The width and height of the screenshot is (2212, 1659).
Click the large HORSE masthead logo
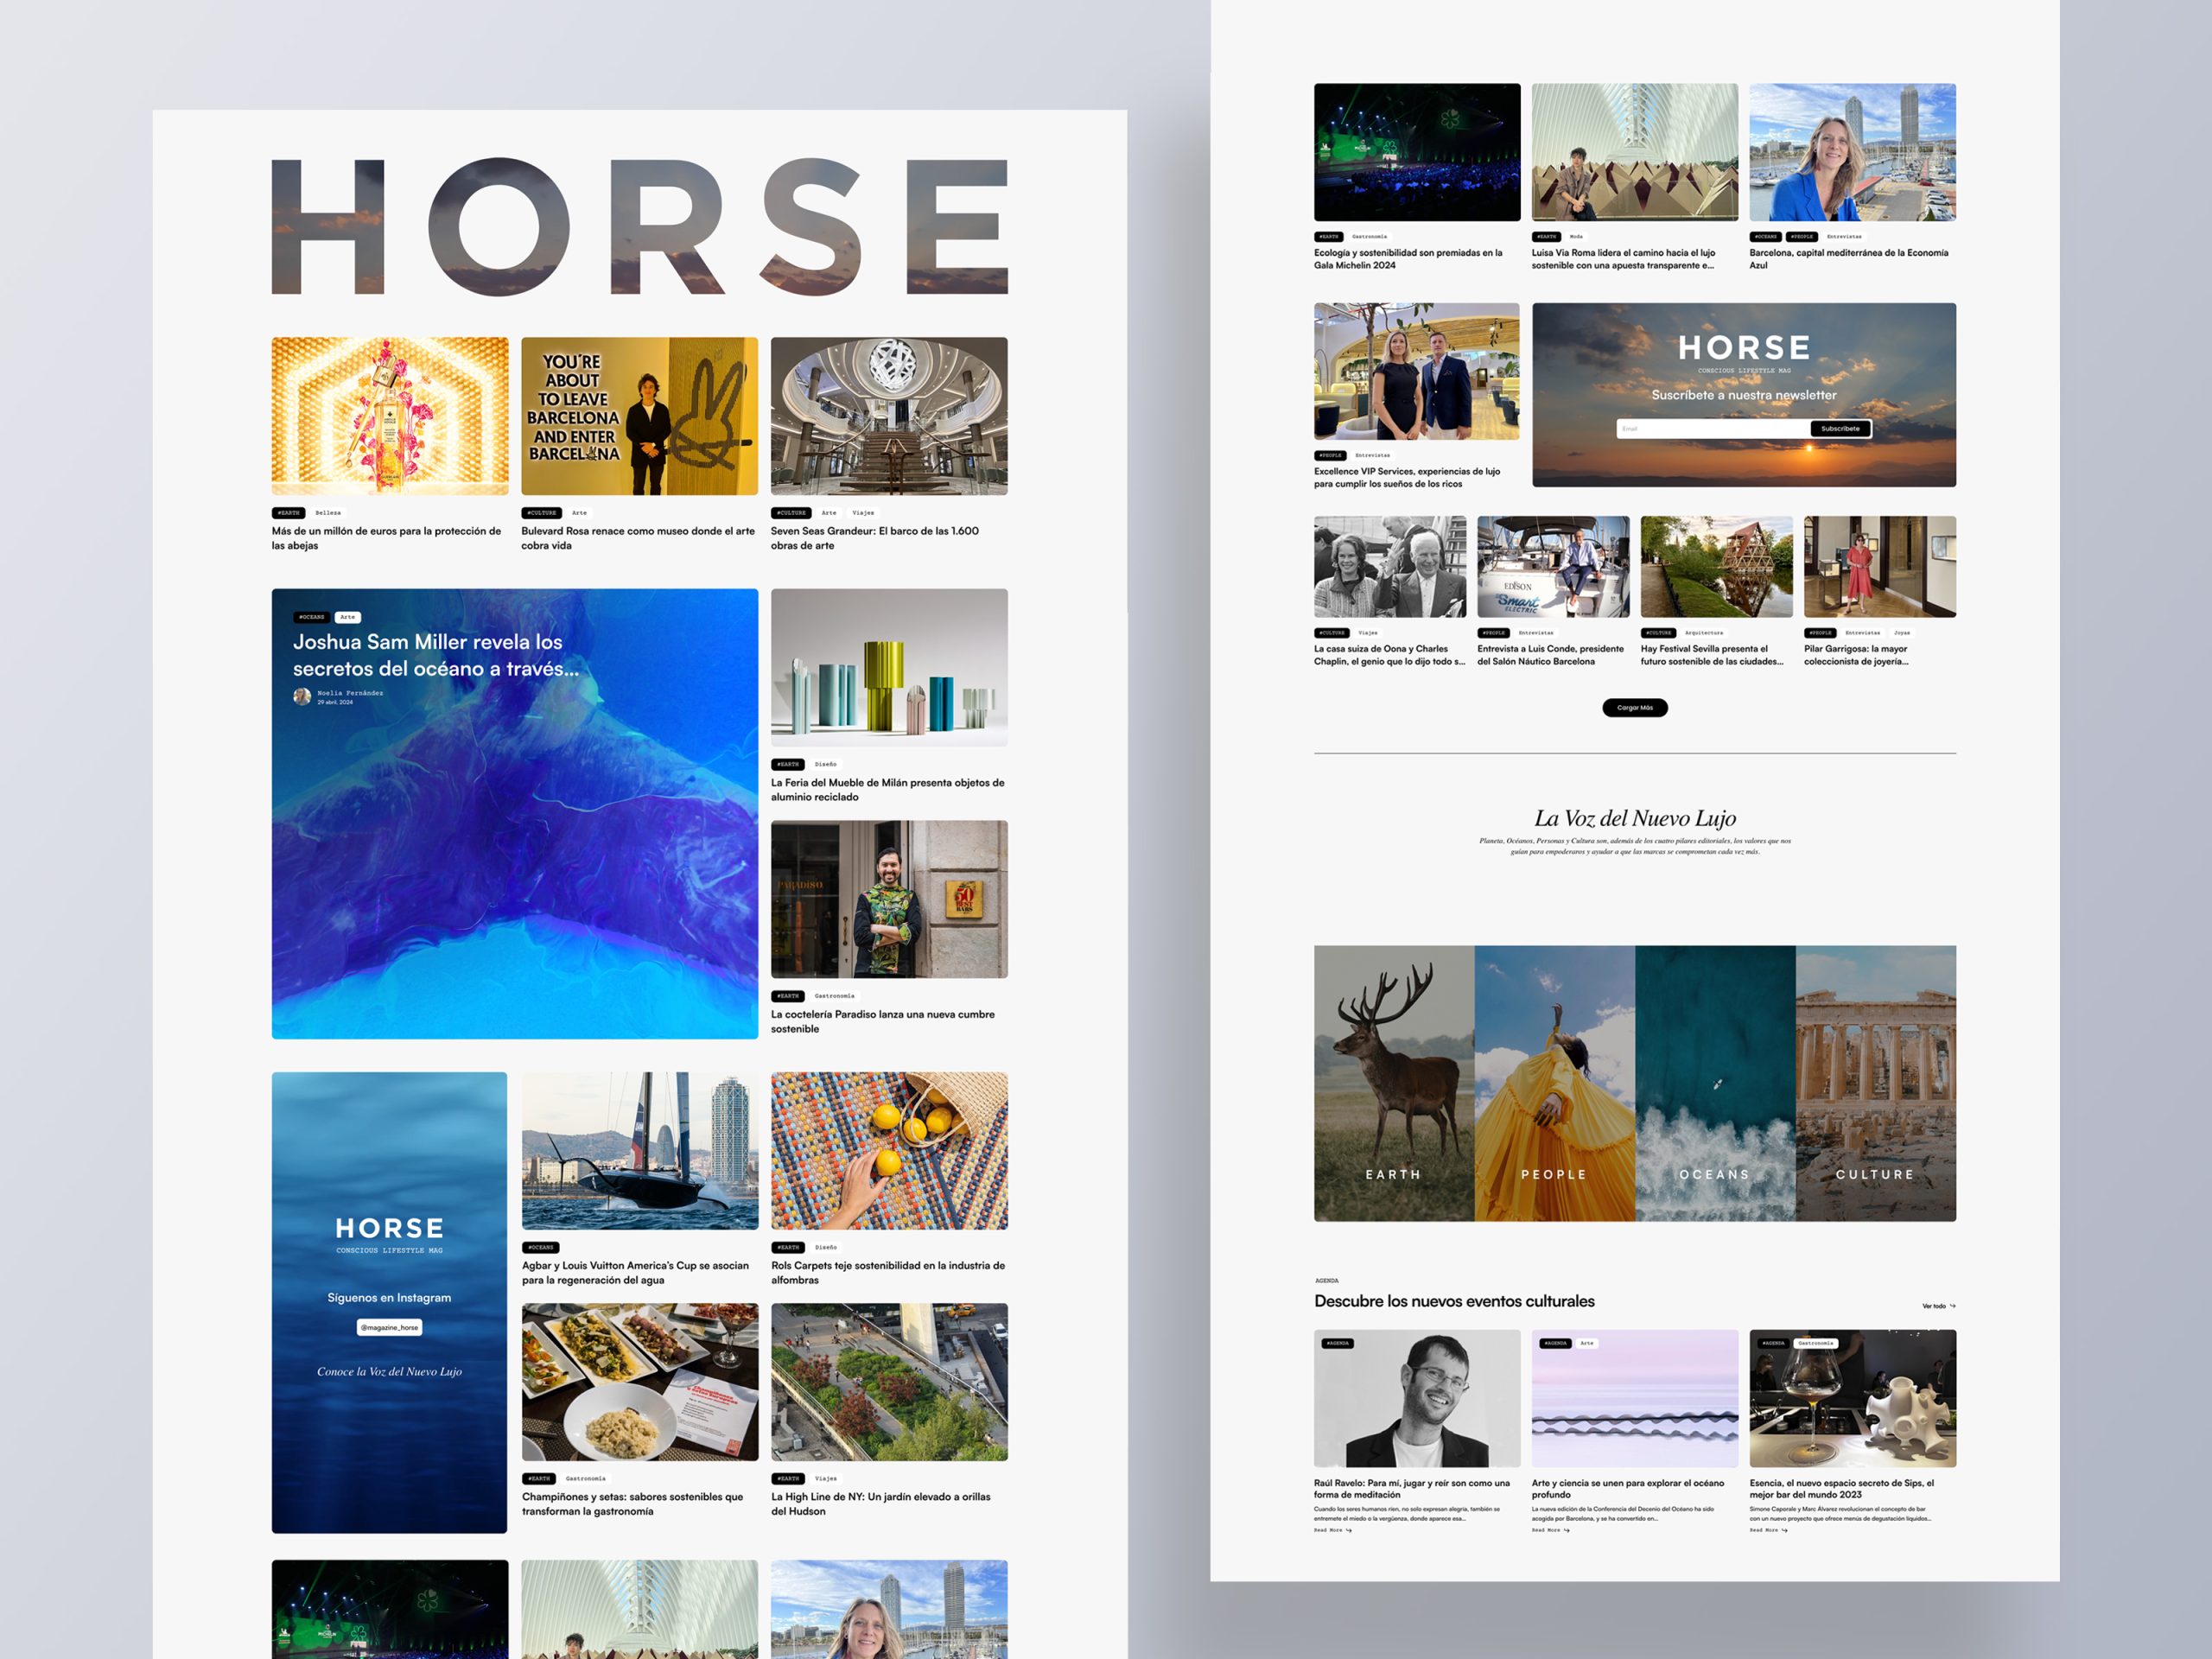point(639,227)
